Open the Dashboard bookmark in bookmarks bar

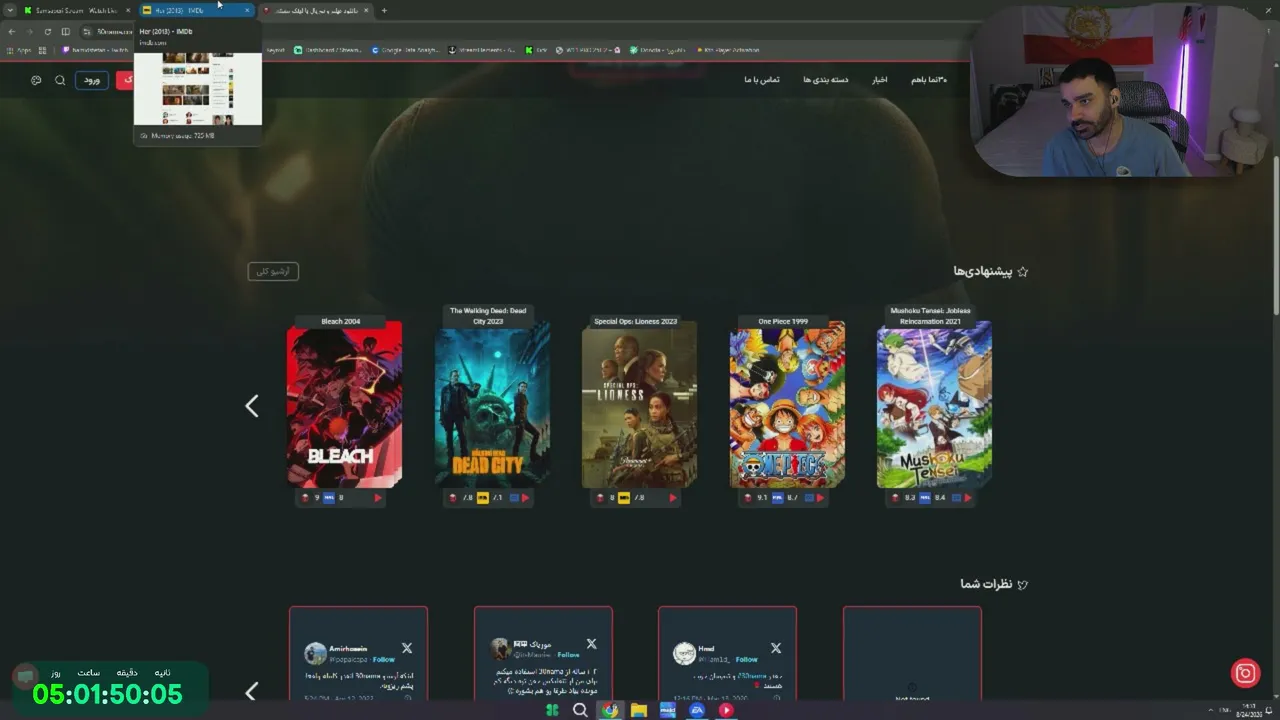(328, 50)
